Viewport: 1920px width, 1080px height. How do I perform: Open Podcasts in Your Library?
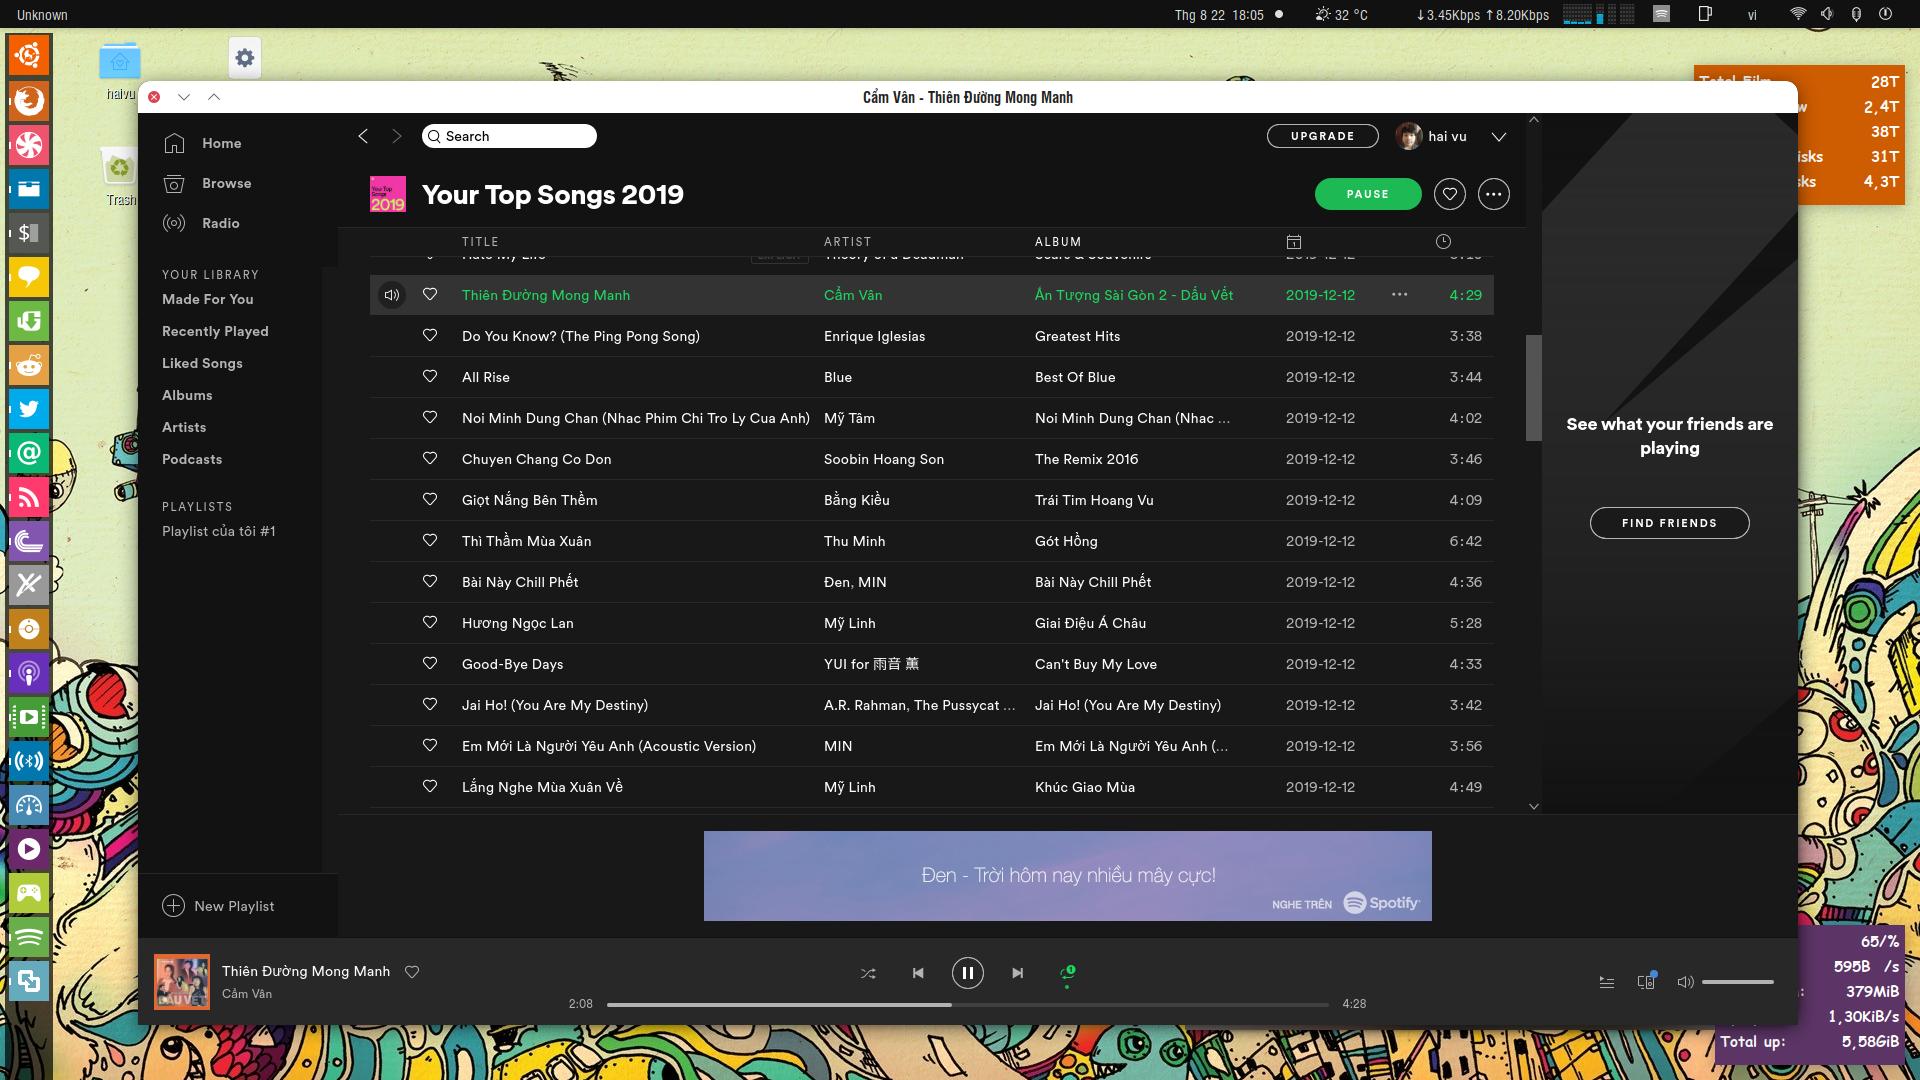point(192,459)
